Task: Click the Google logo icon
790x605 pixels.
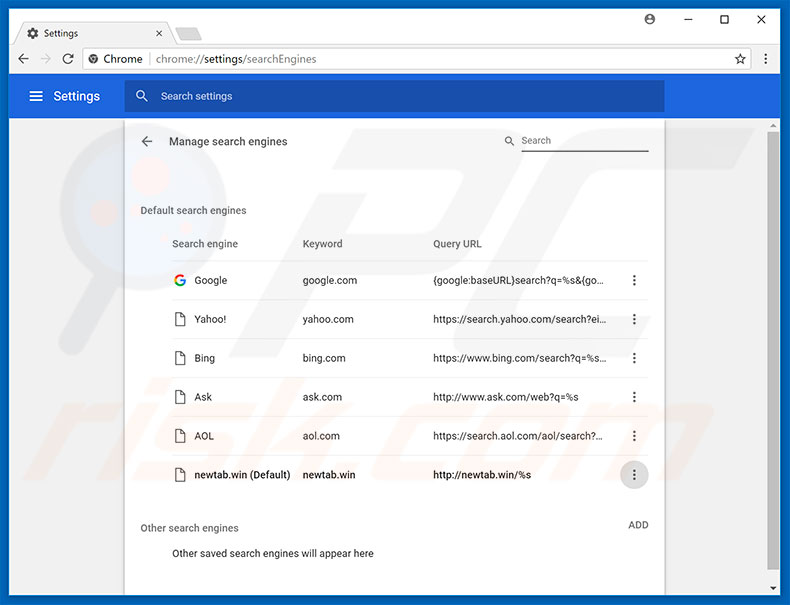Action: click(180, 280)
